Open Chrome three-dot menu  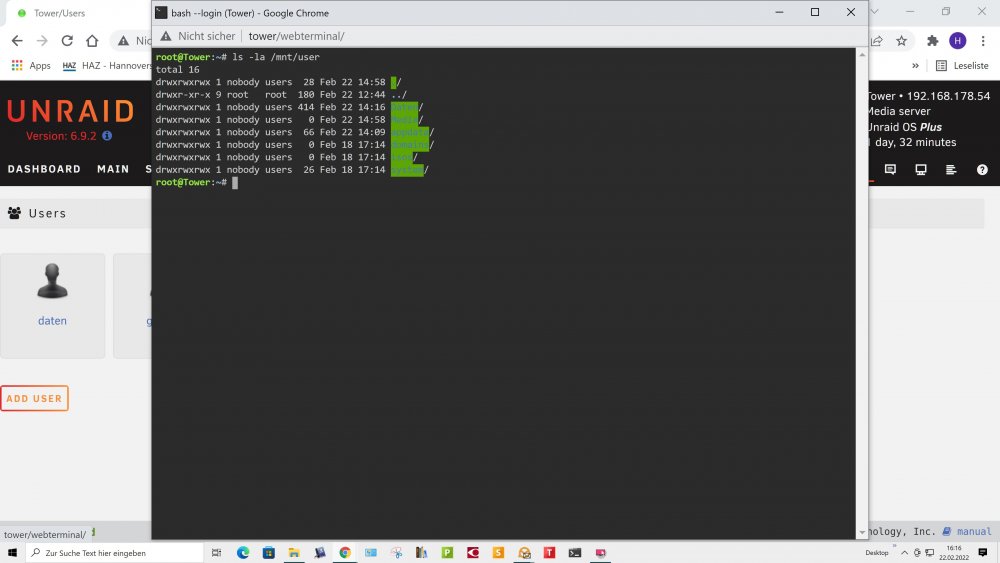[x=983, y=41]
